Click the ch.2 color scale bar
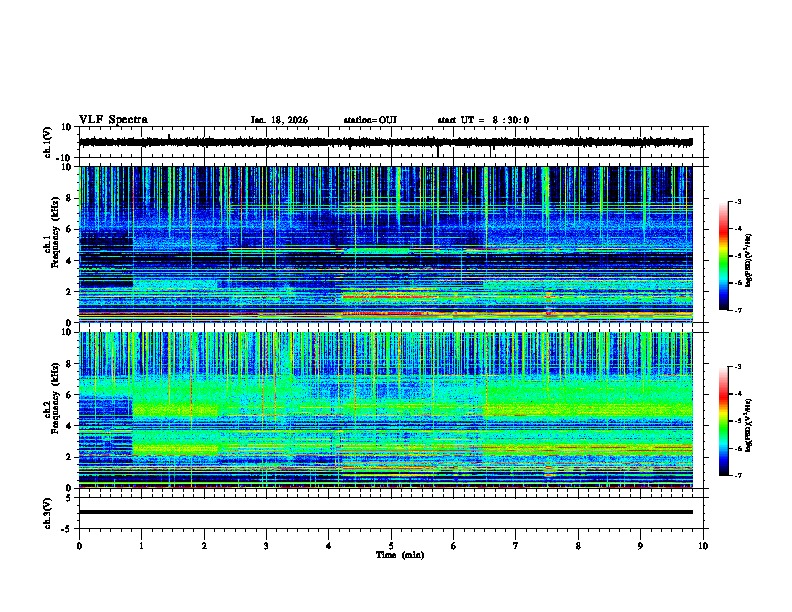This screenshot has width=792, height=612. point(723,421)
